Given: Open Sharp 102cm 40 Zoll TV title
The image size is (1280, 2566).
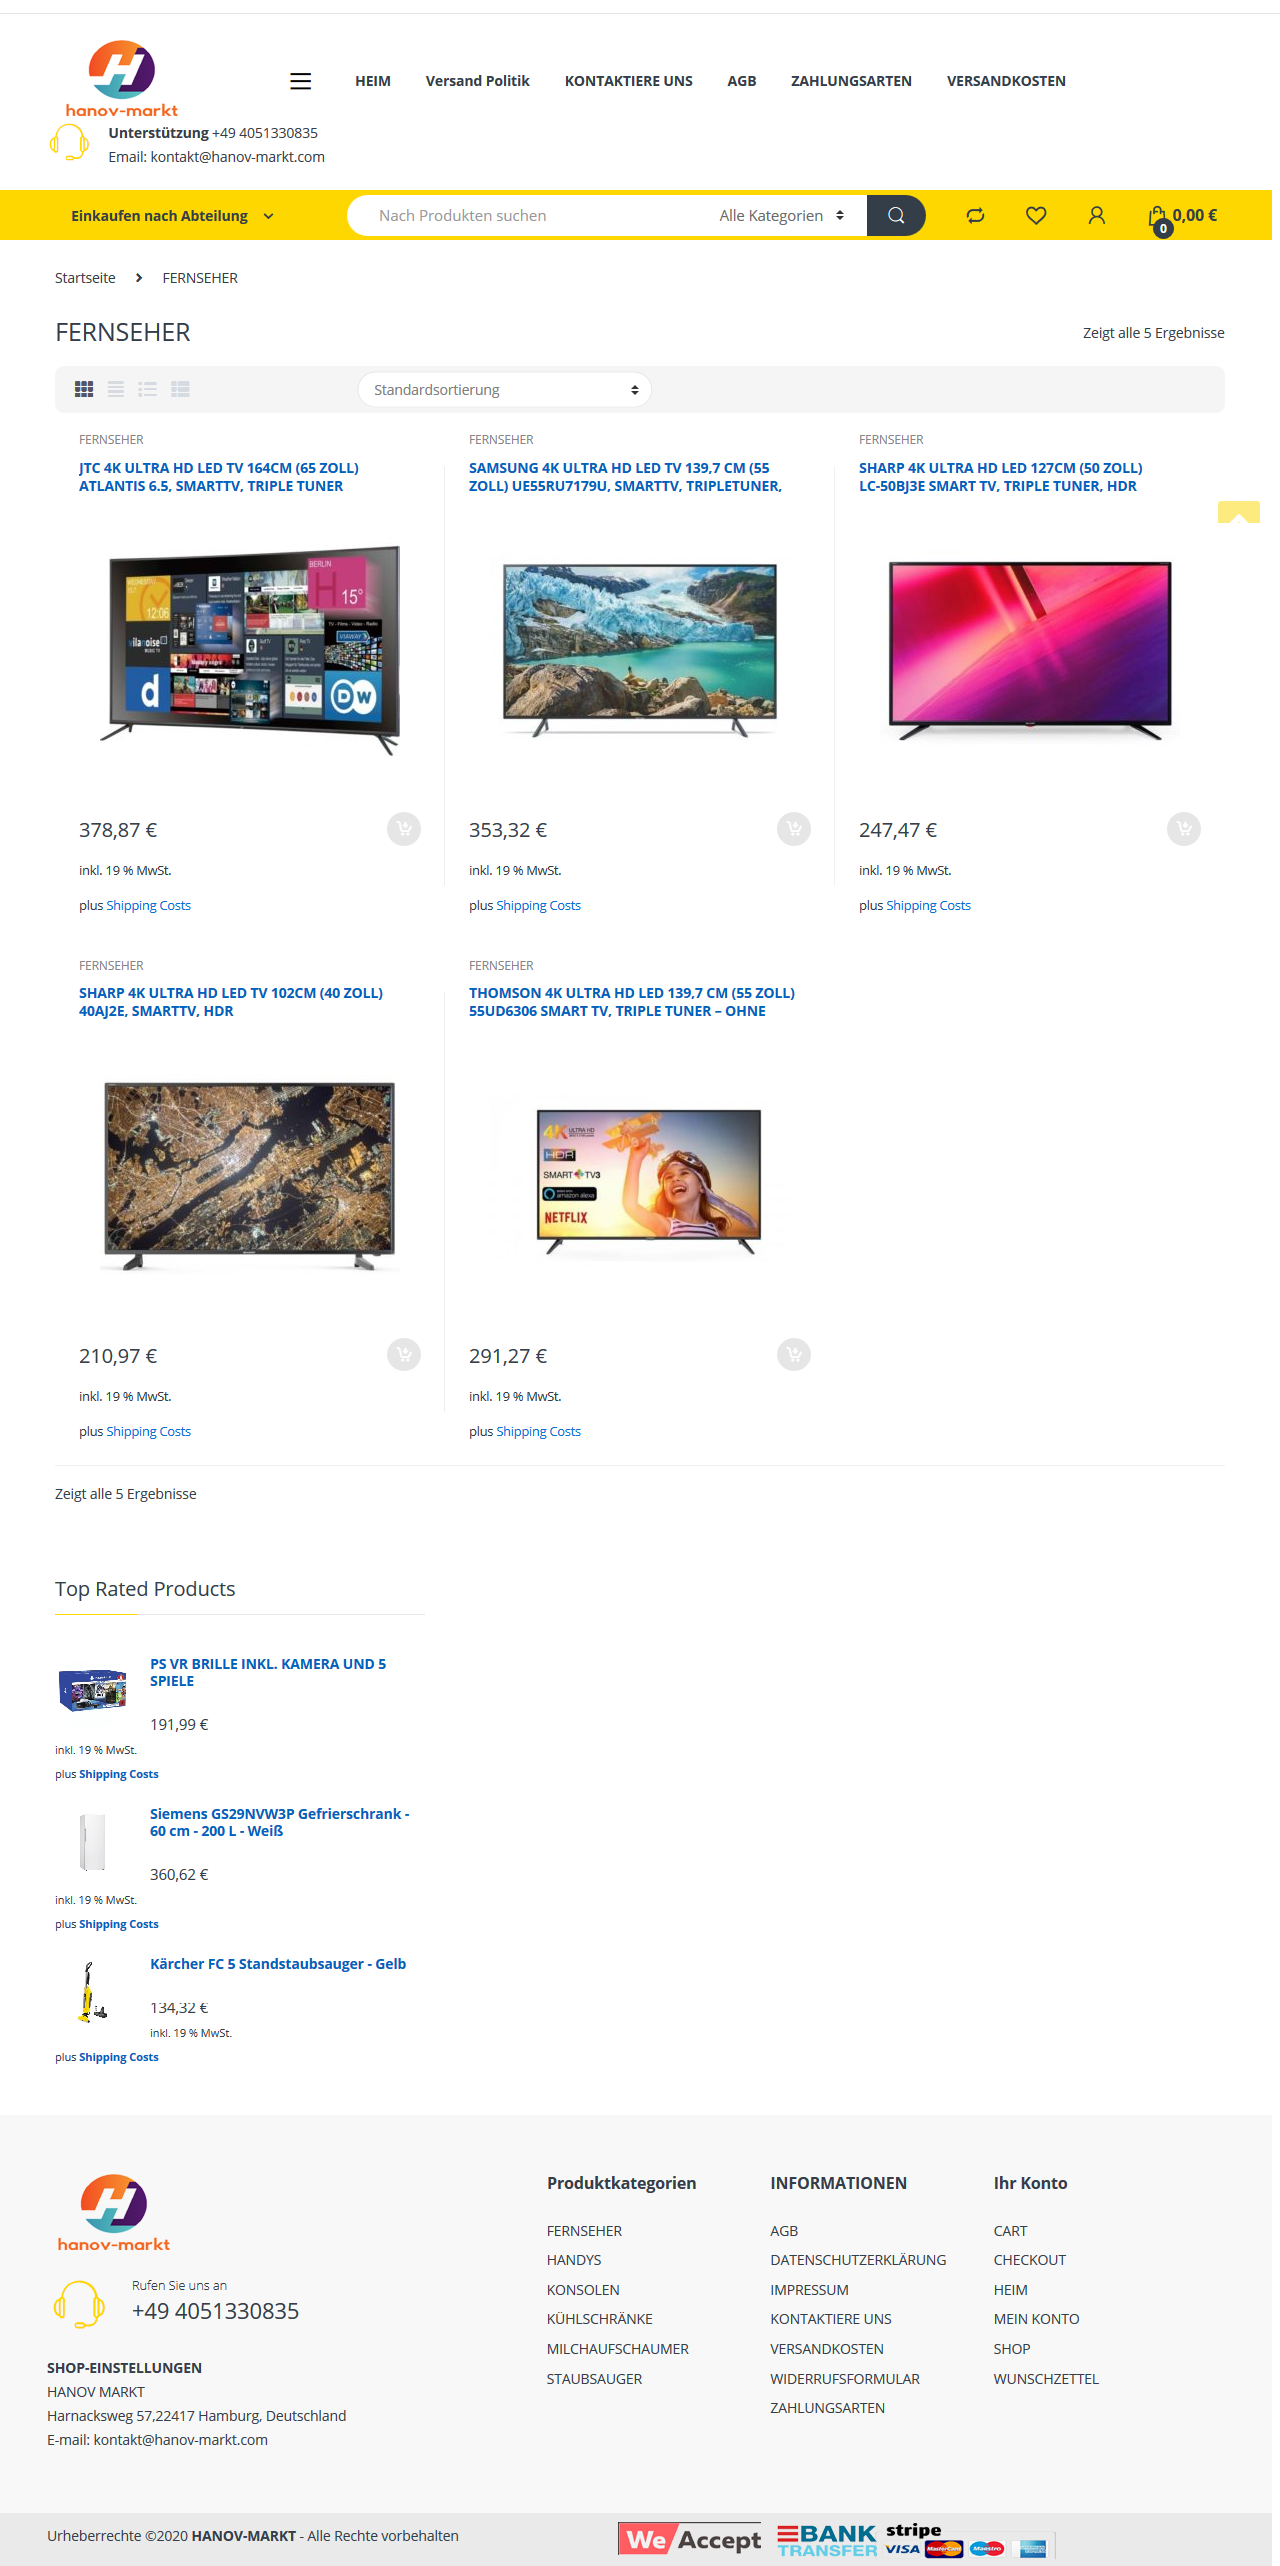Looking at the screenshot, I should click(x=231, y=1002).
